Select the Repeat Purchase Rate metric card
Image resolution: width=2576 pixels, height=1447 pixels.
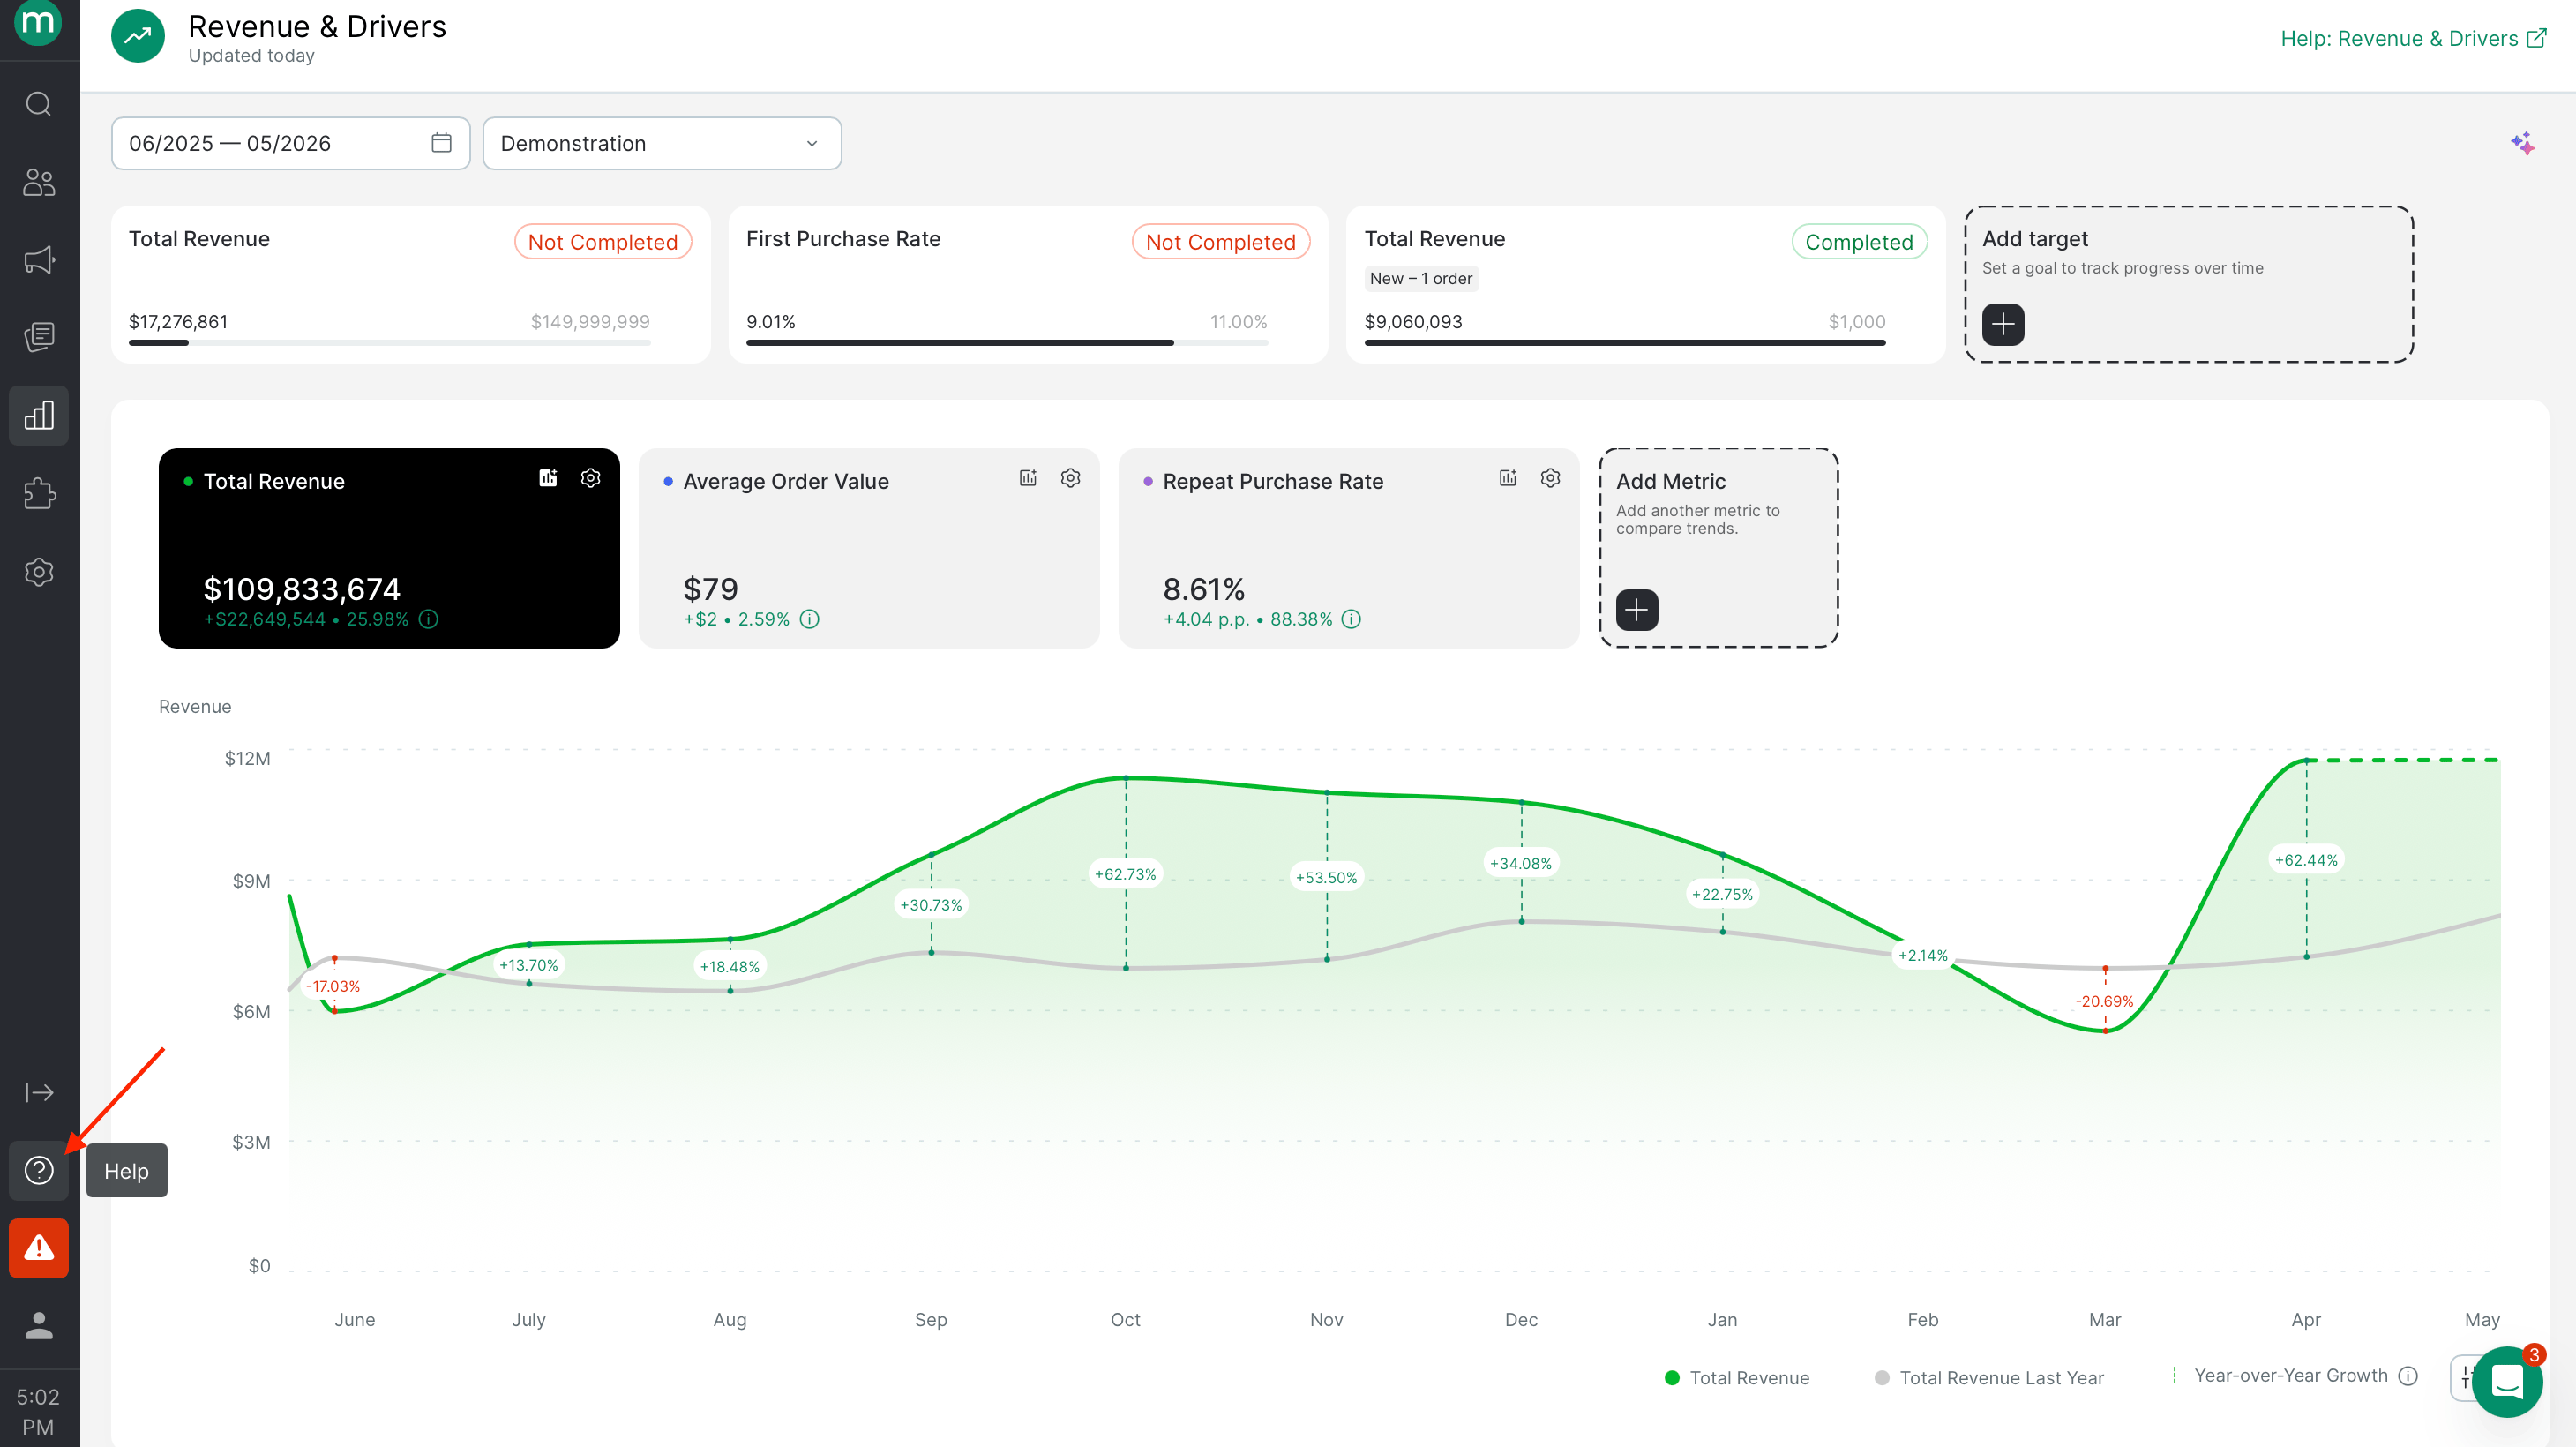pos(1349,548)
